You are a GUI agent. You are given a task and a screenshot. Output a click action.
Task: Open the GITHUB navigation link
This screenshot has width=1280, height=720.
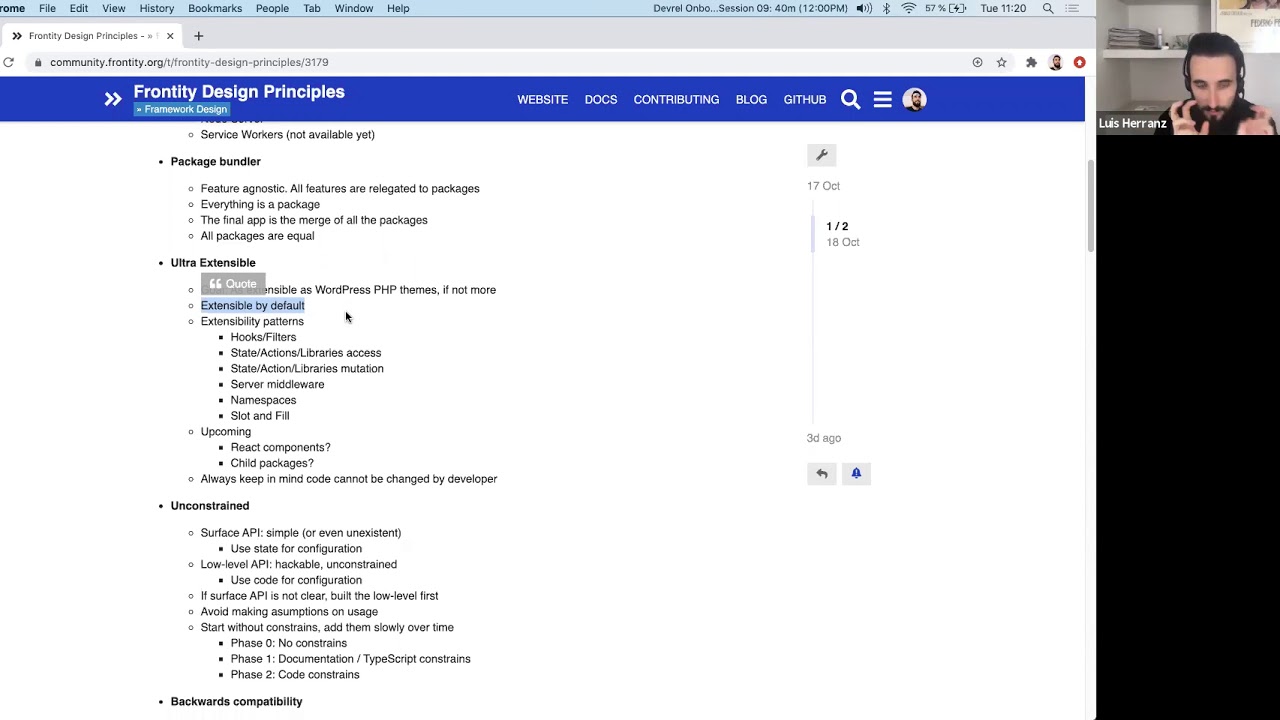(804, 99)
